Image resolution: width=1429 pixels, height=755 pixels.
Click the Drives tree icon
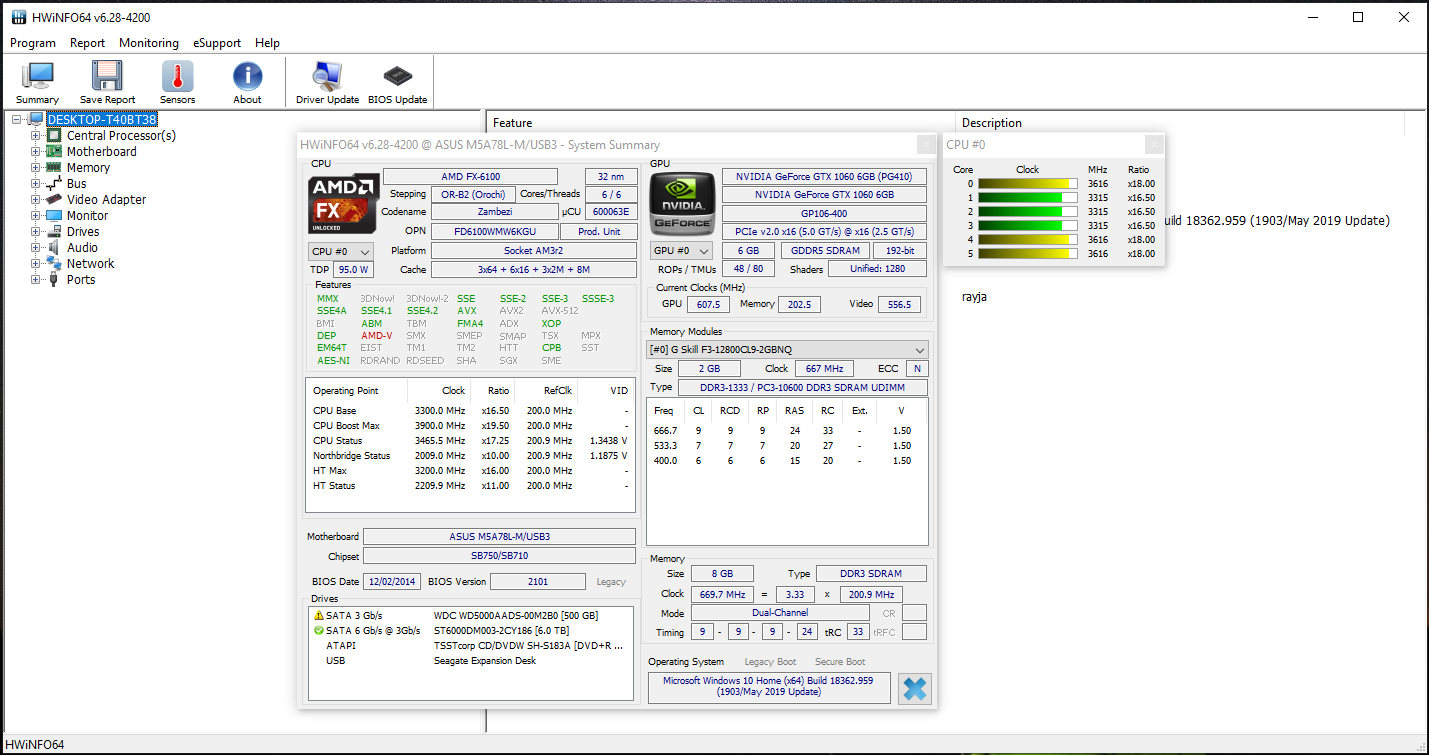click(54, 232)
